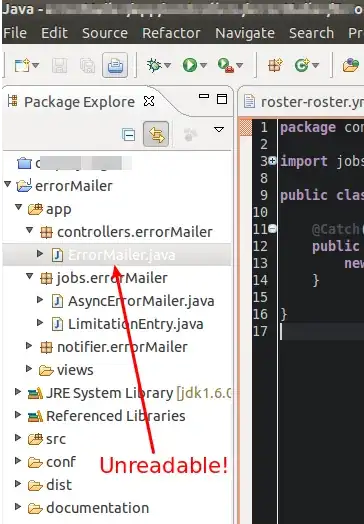Collapse the errorMailer project tree node
This screenshot has height=524, width=364.
(x=8, y=184)
